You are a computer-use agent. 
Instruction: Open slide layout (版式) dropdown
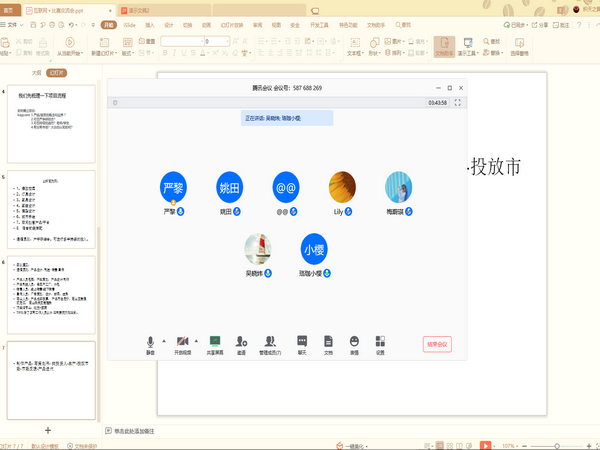click(x=128, y=53)
